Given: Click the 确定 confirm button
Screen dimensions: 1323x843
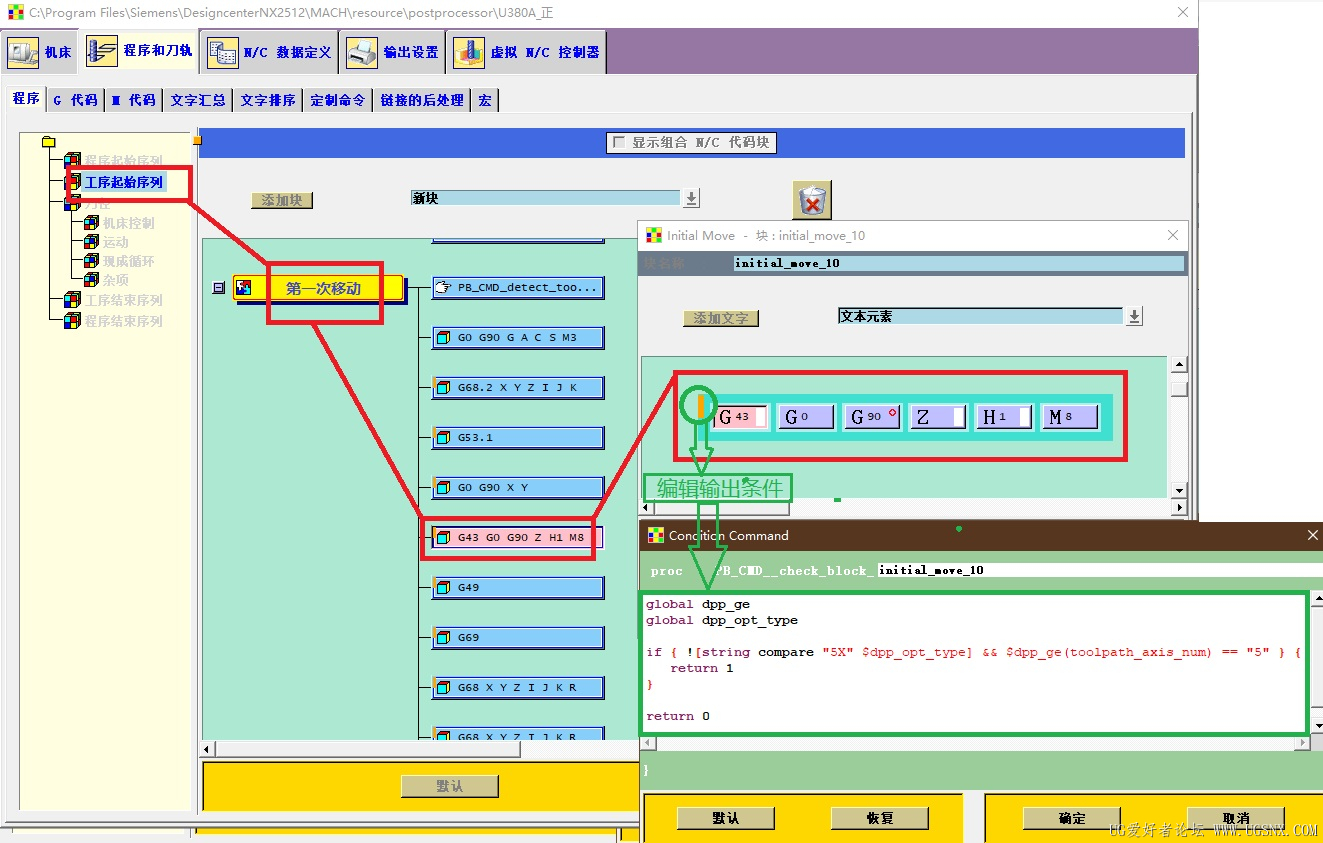Looking at the screenshot, I should point(1072,818).
